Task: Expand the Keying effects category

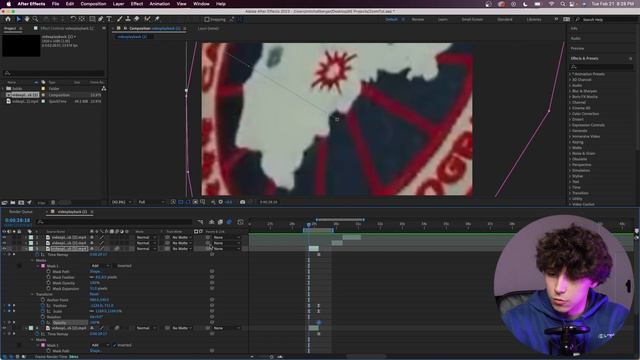Action: tap(570, 142)
